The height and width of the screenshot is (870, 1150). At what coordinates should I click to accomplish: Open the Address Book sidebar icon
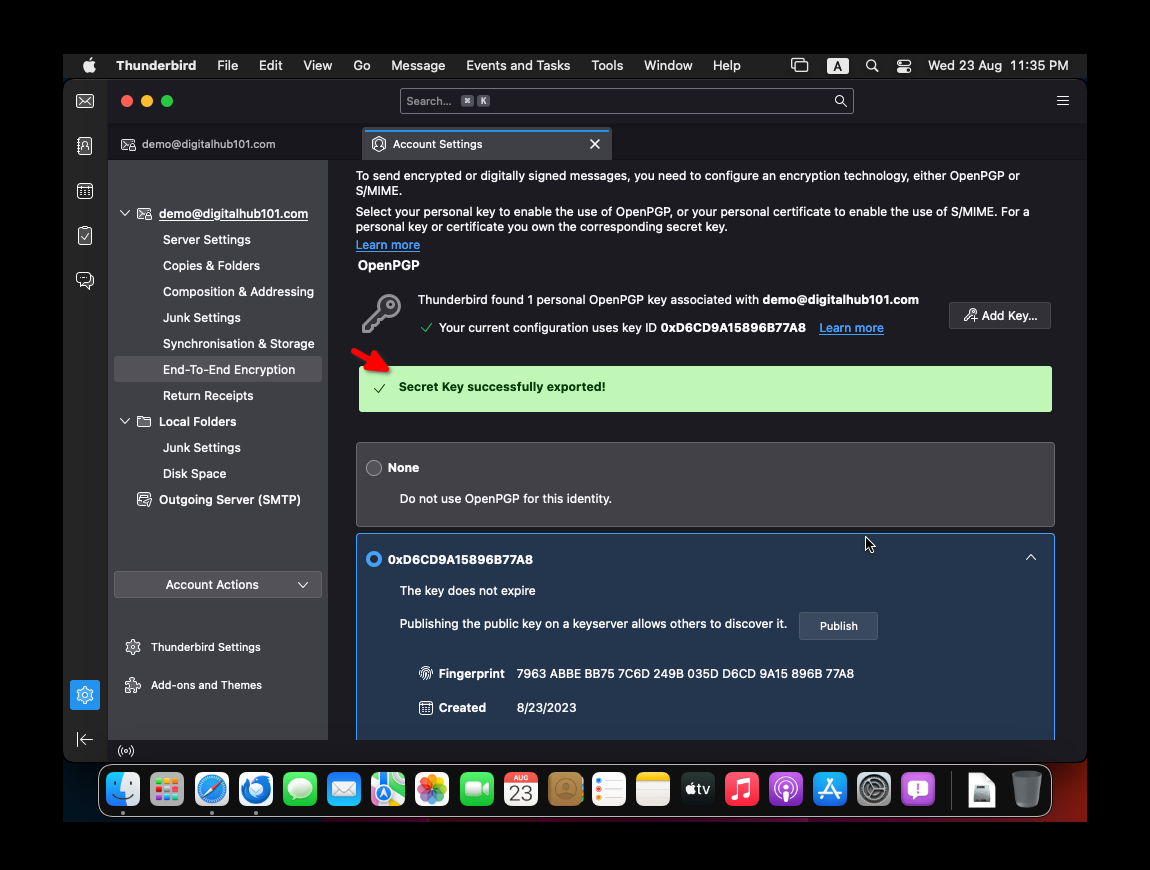(85, 146)
